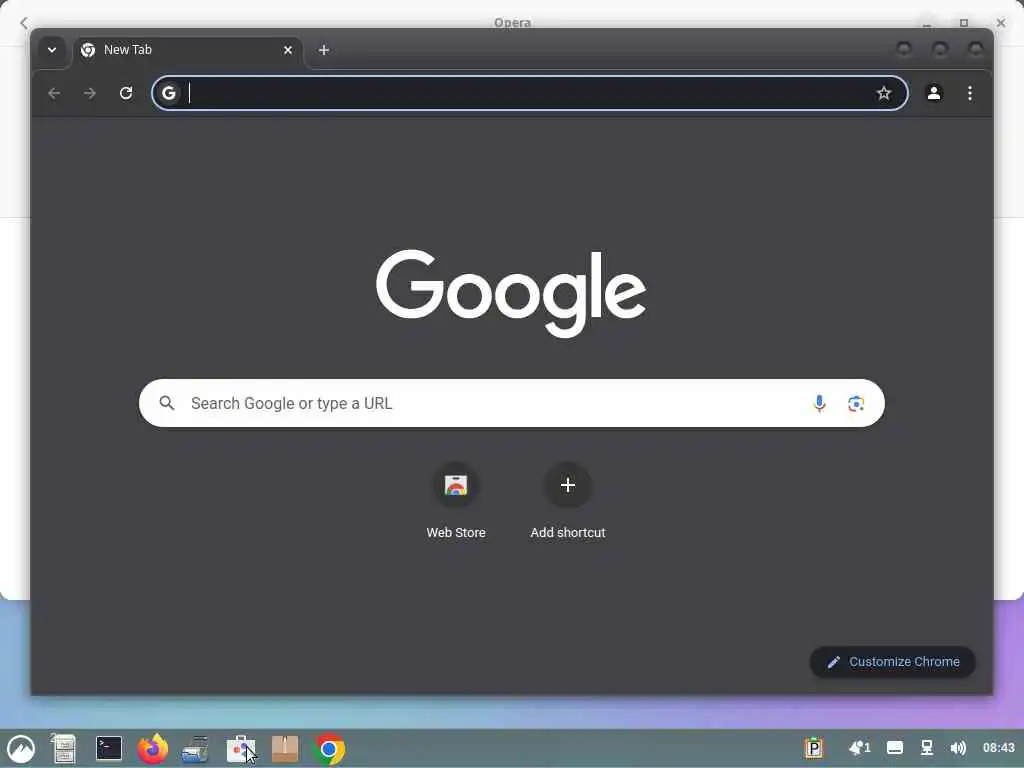This screenshot has width=1024, height=768.
Task: Open the software store in taskbar
Action: (240, 748)
